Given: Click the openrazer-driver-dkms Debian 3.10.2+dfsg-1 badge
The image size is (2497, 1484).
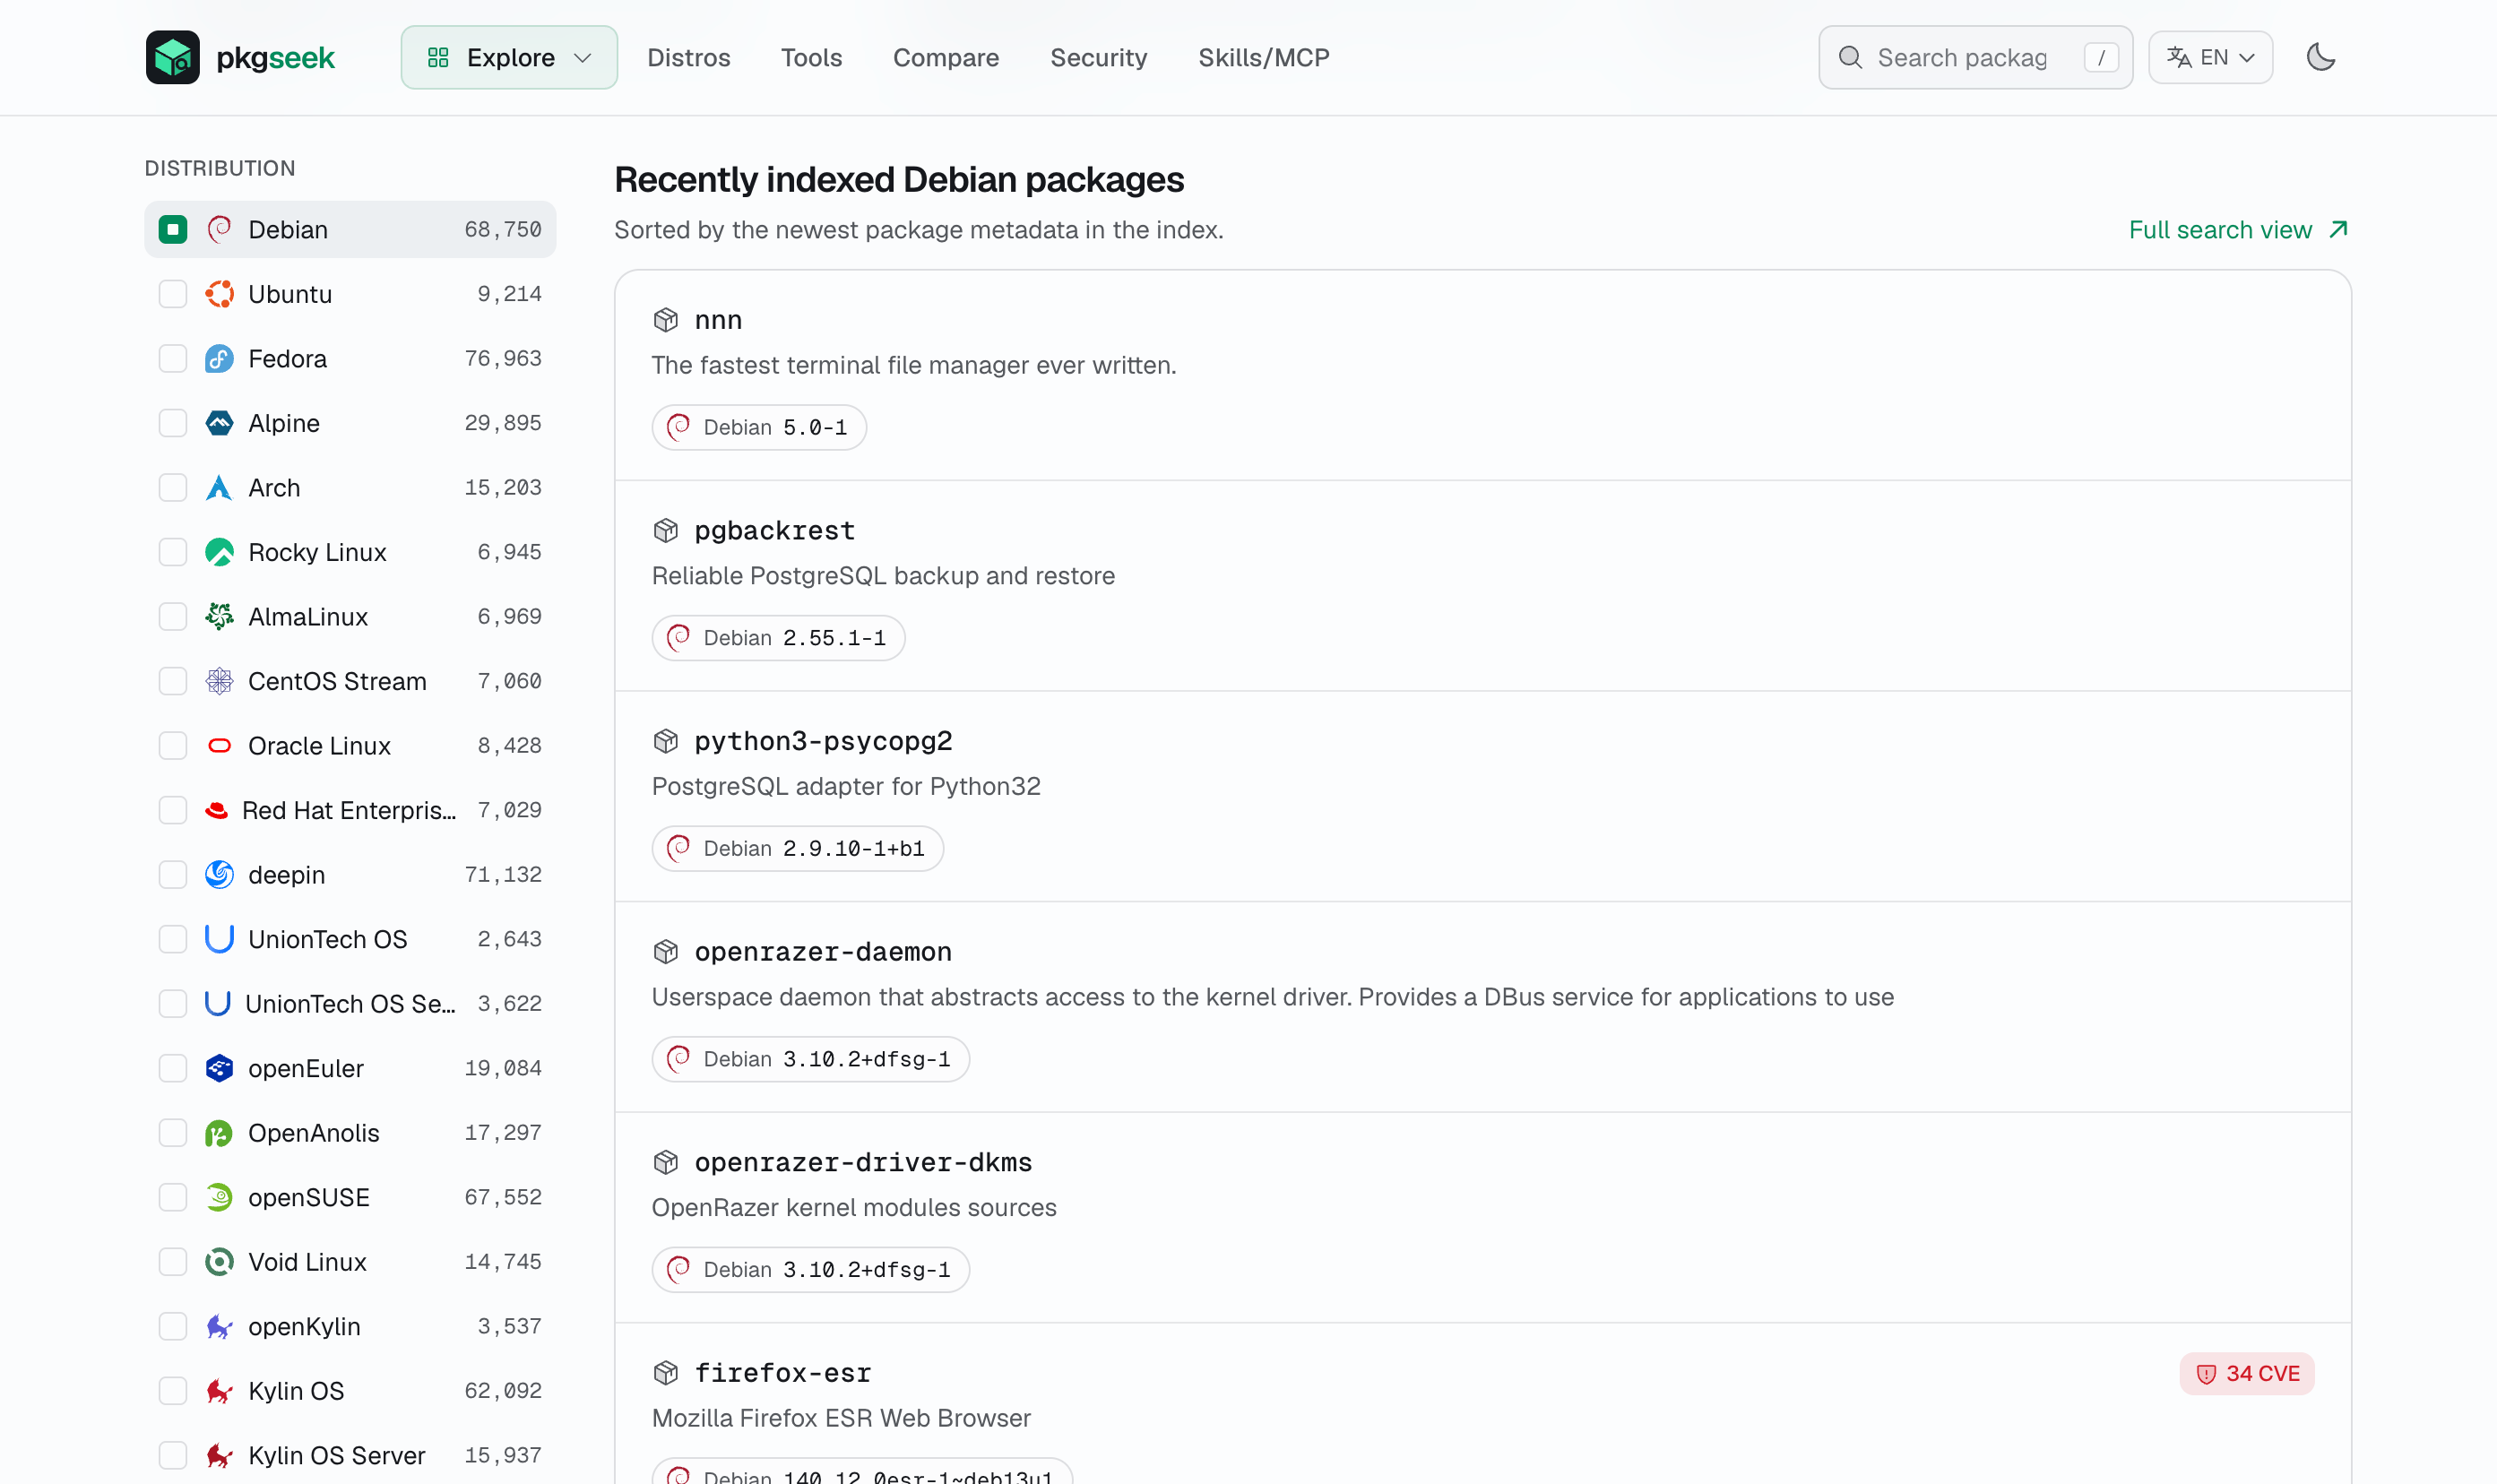Looking at the screenshot, I should [x=811, y=1269].
